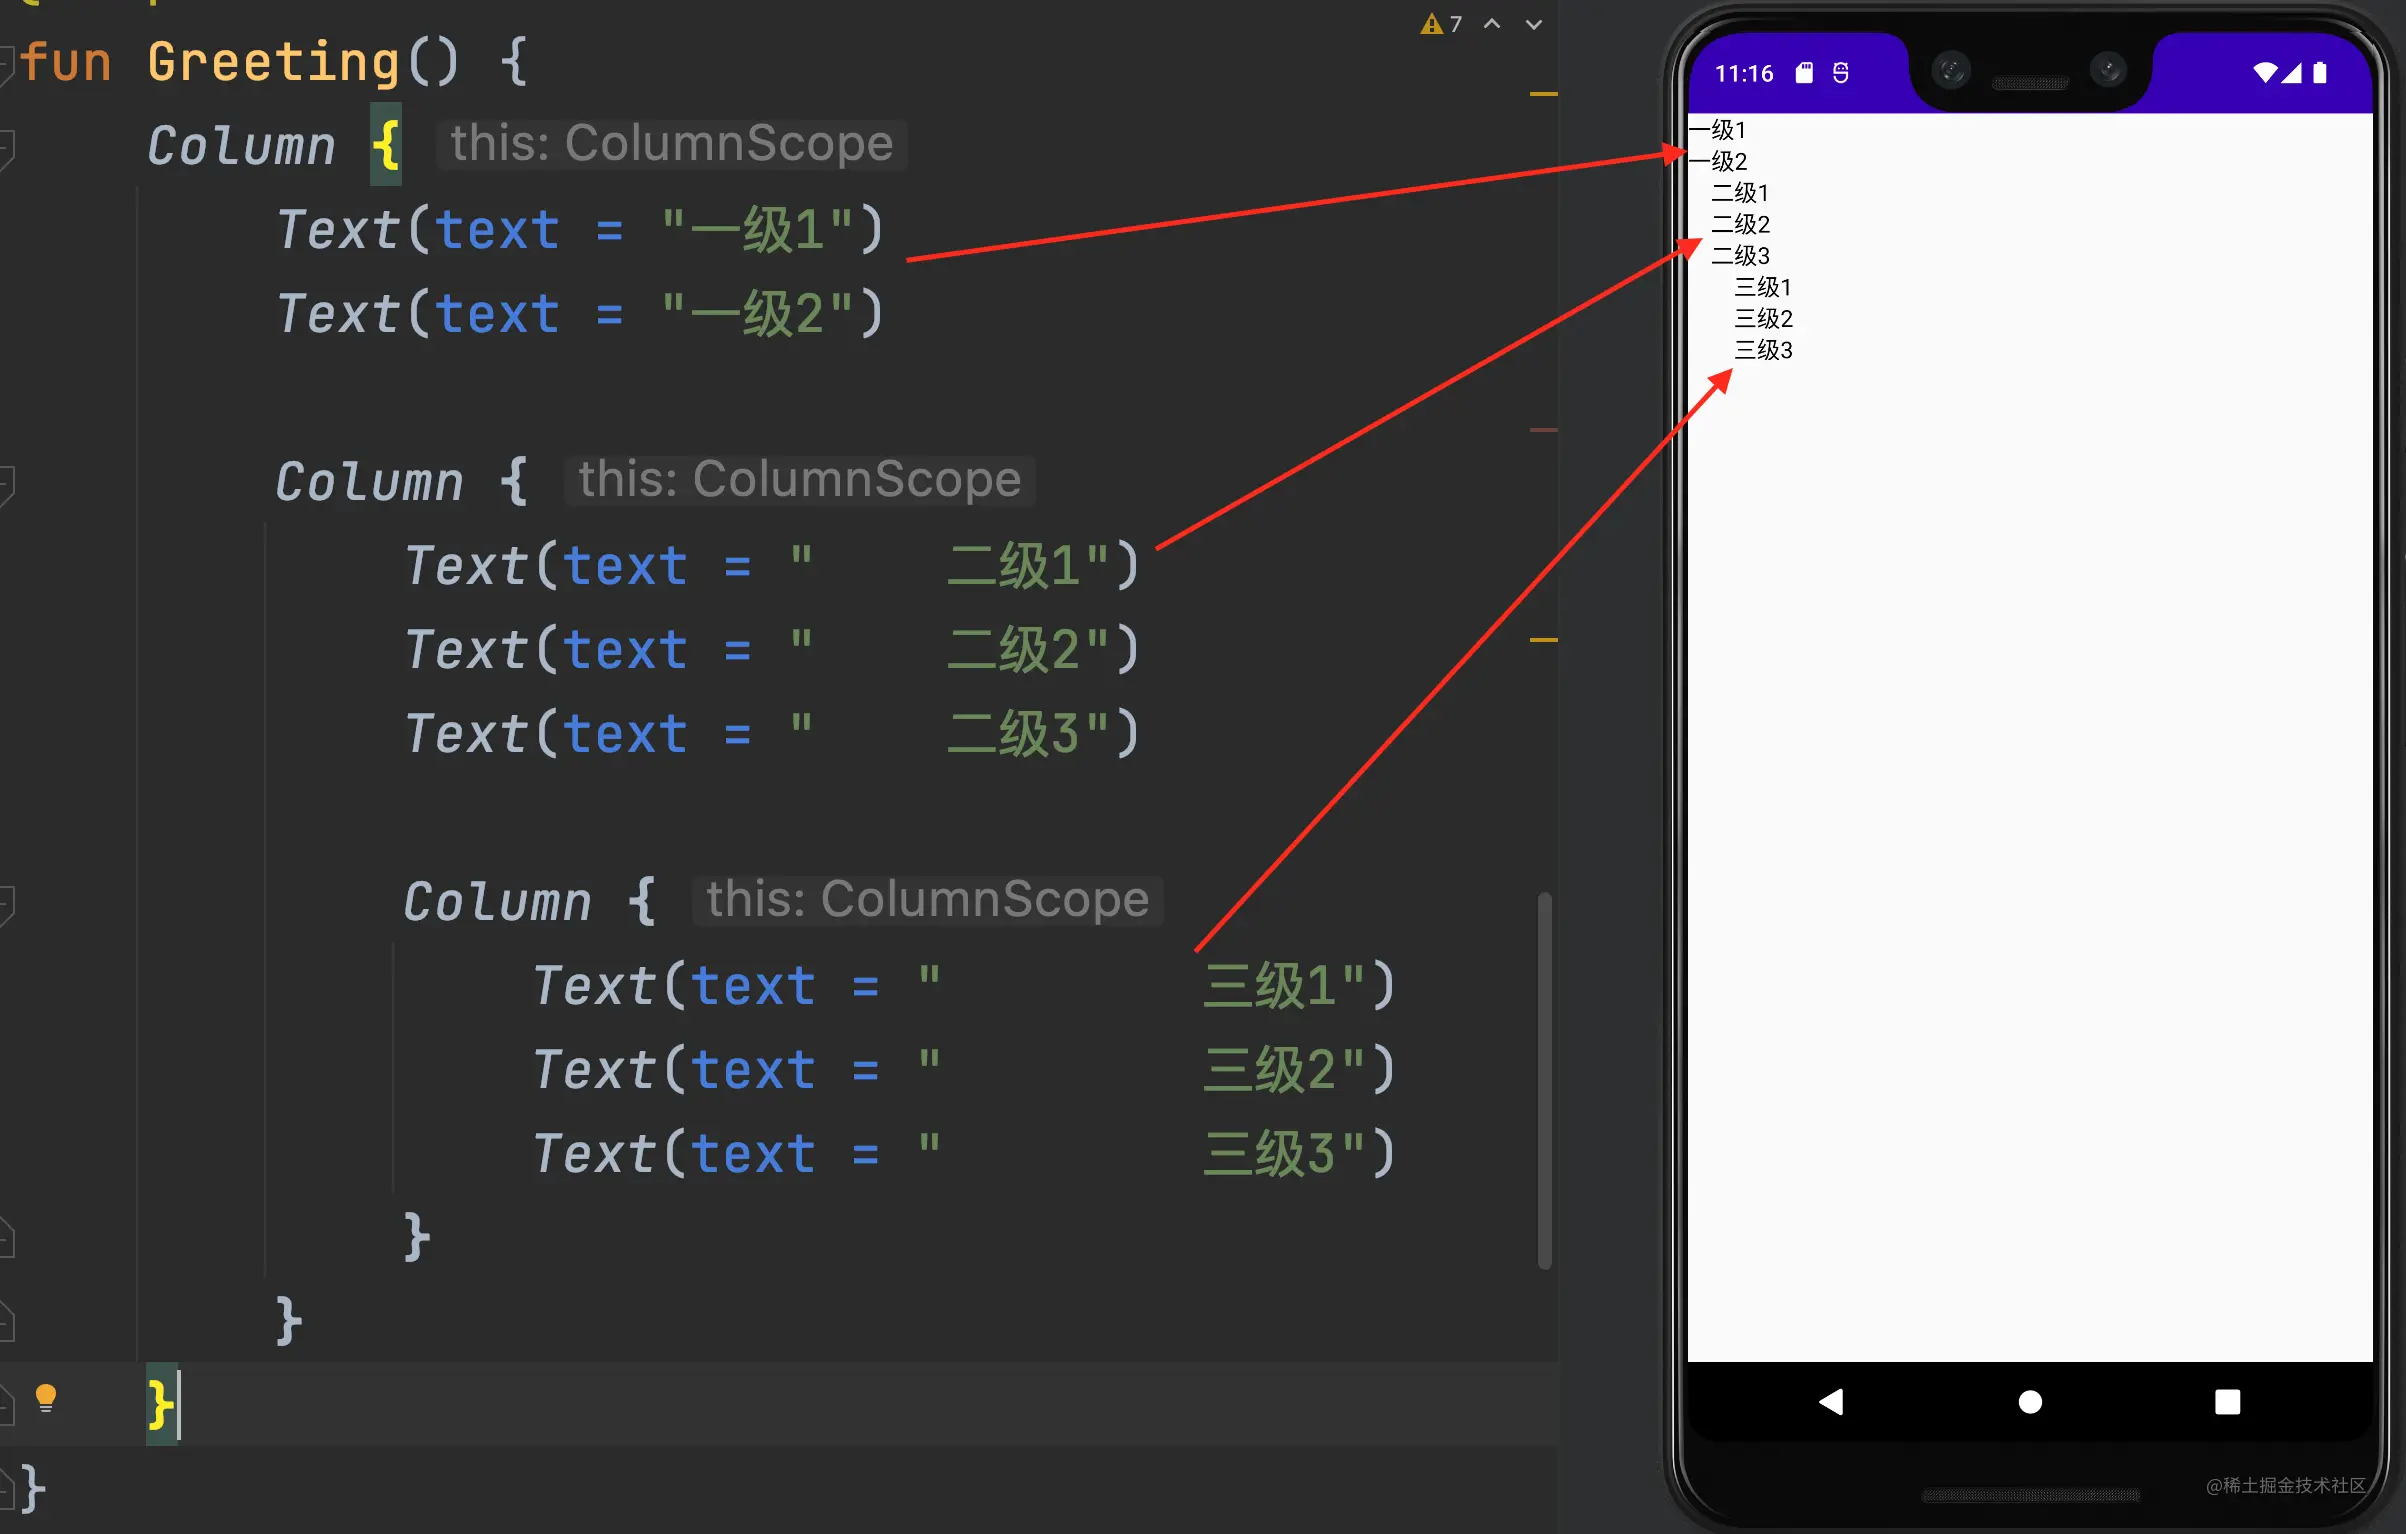Click the Greeting function name
Viewport: 2406px width, 1534px height.
click(x=272, y=62)
